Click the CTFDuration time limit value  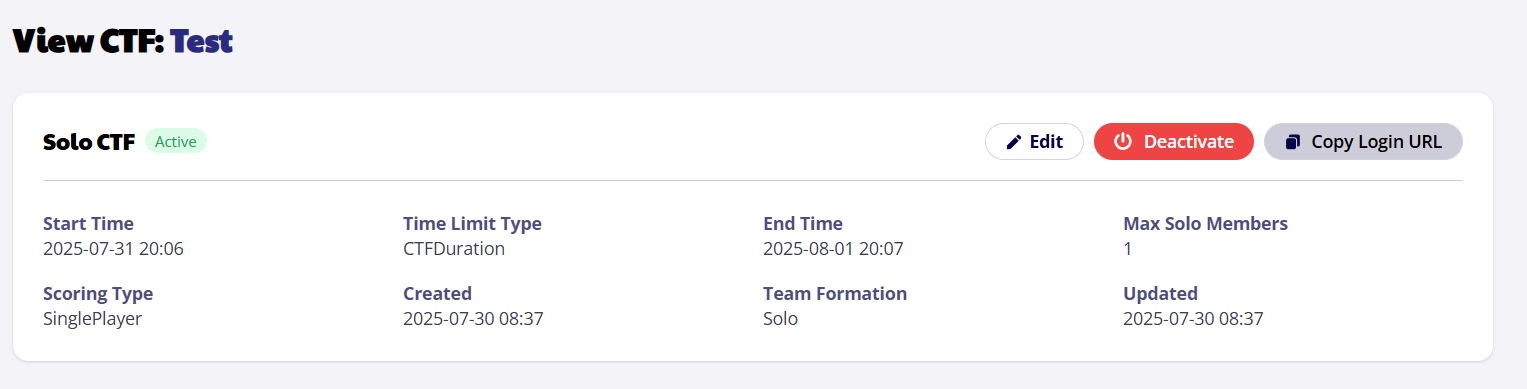[x=454, y=249]
